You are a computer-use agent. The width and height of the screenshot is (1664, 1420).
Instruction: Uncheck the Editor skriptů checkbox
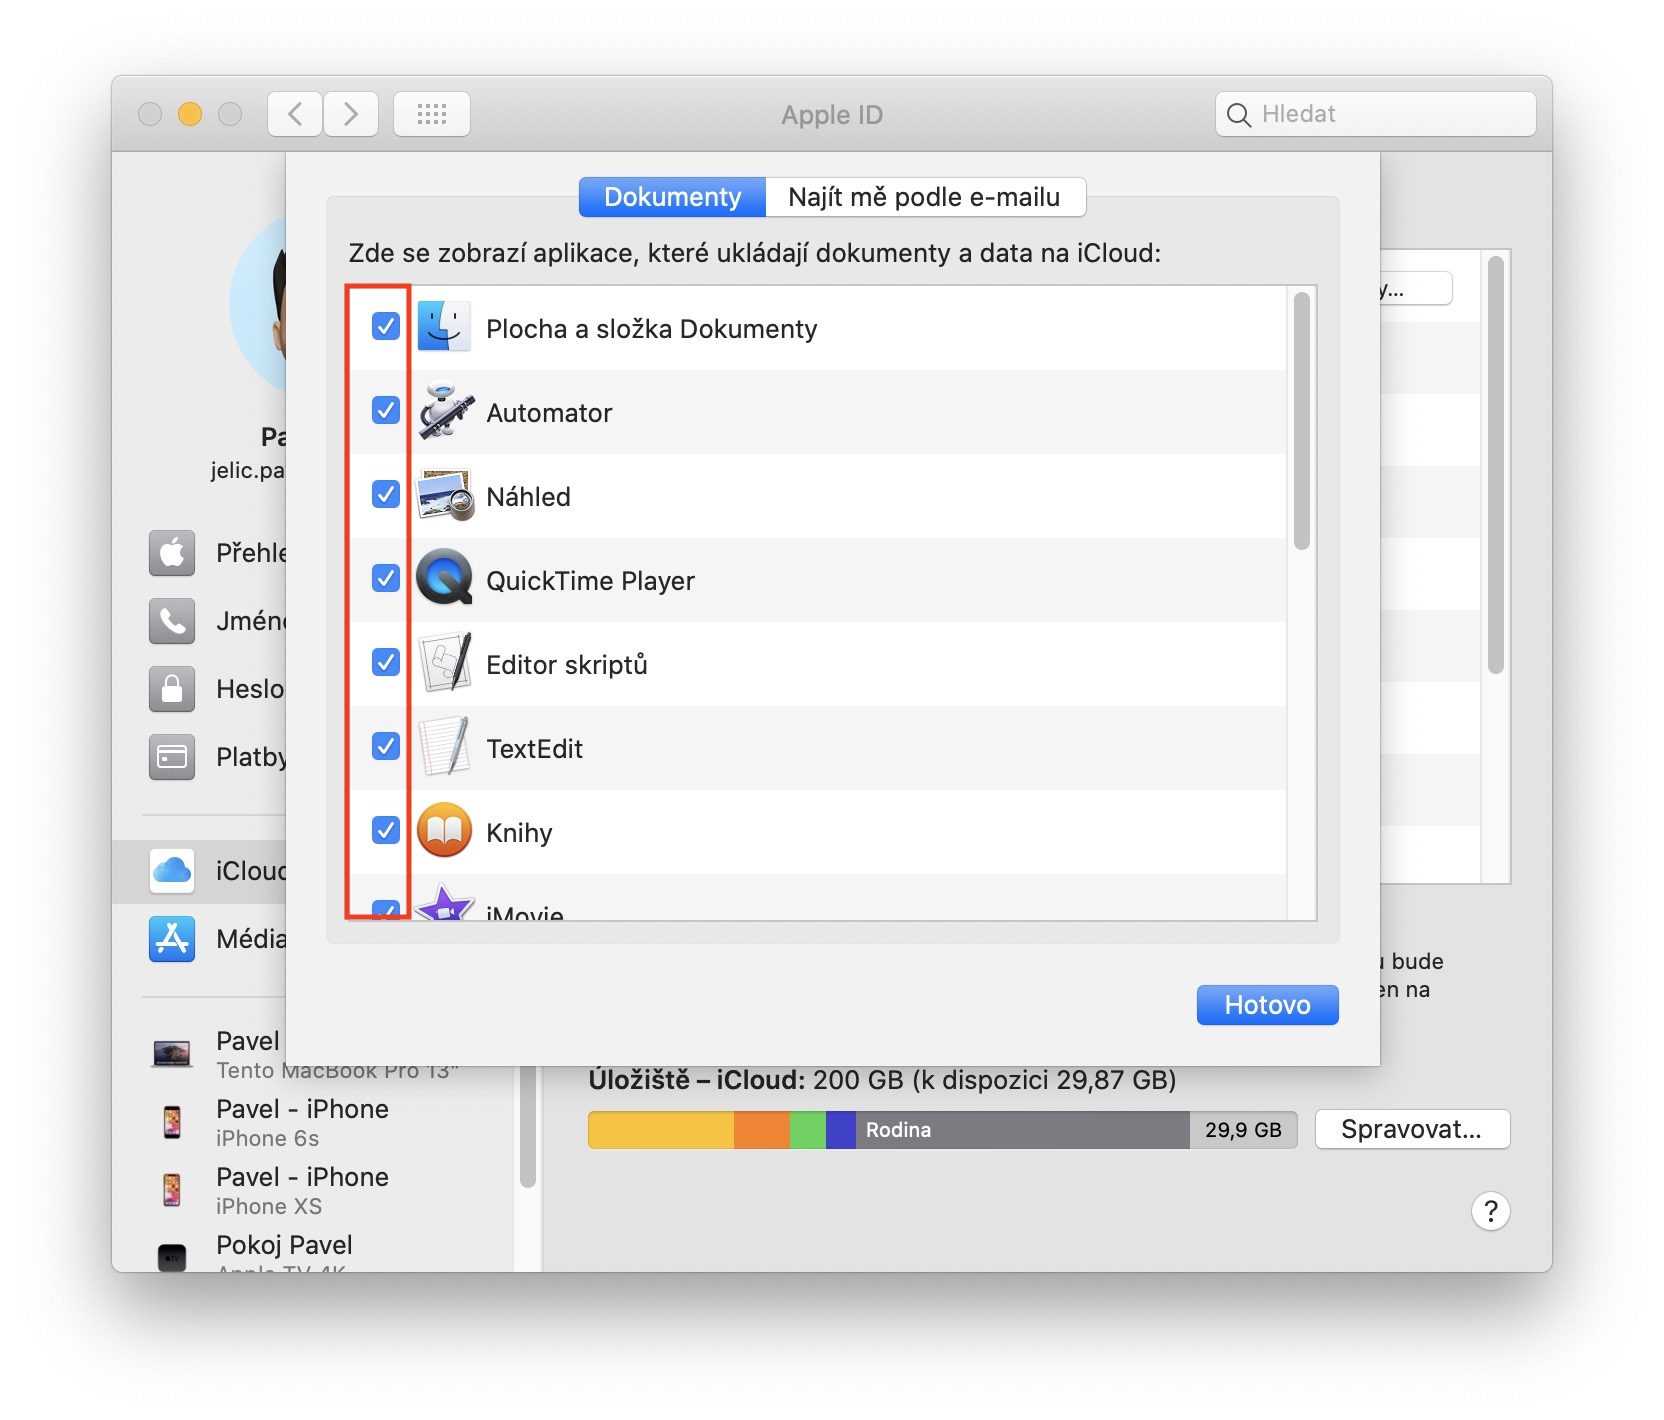[x=386, y=662]
